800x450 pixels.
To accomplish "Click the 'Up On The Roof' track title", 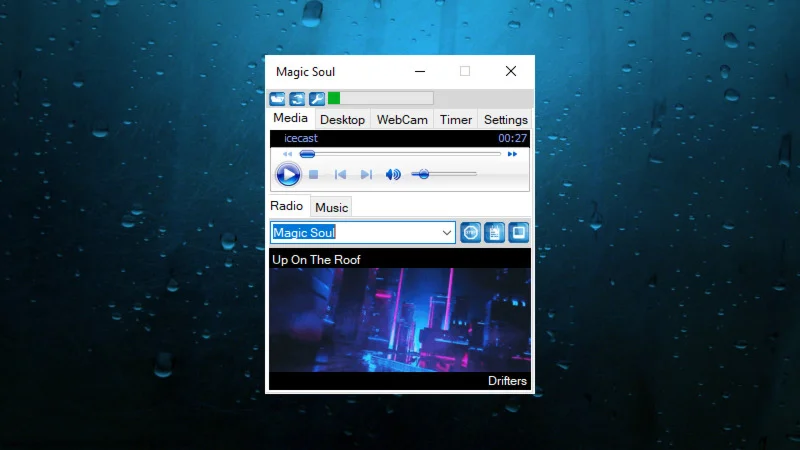I will pos(316,260).
